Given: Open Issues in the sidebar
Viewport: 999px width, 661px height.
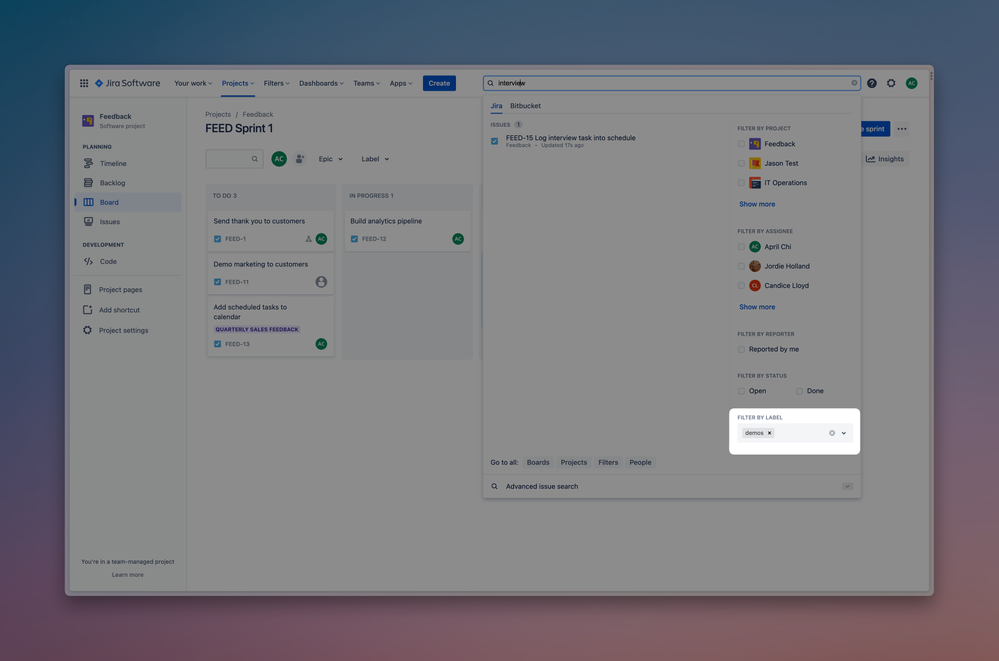Looking at the screenshot, I should coord(127,222).
